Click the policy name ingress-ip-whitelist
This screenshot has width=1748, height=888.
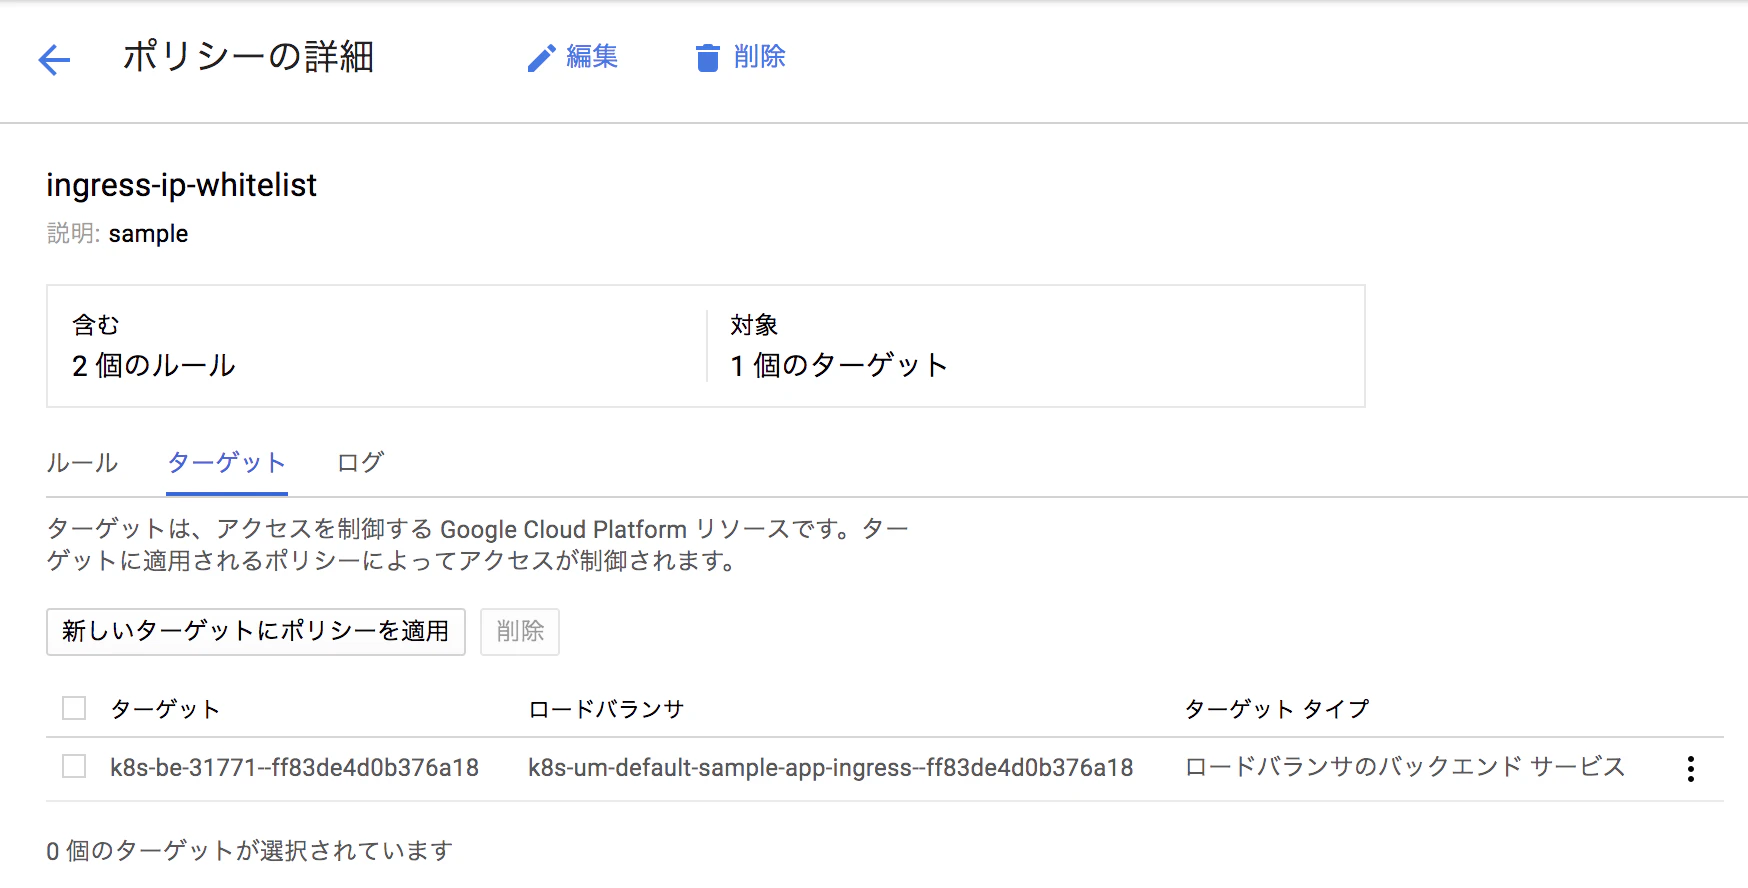pos(181,185)
